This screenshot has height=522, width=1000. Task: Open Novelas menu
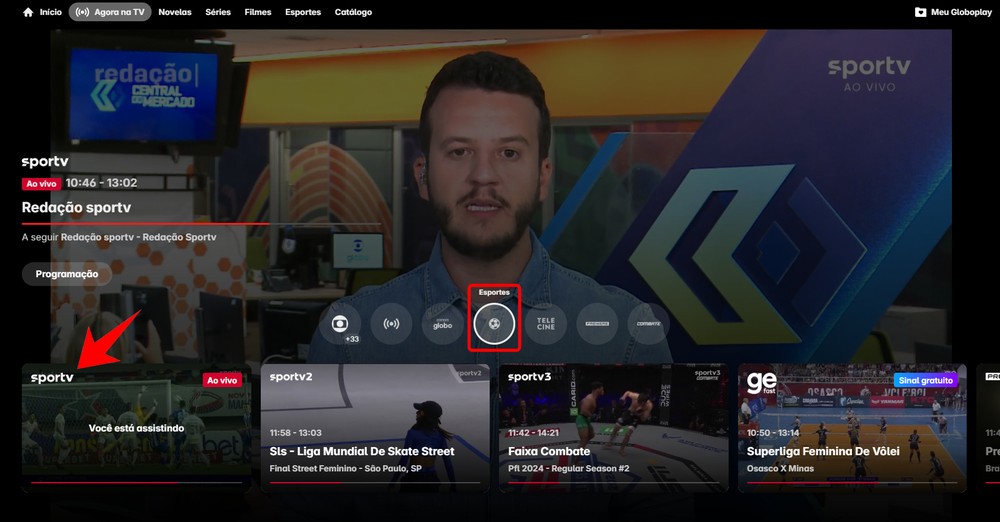click(175, 12)
